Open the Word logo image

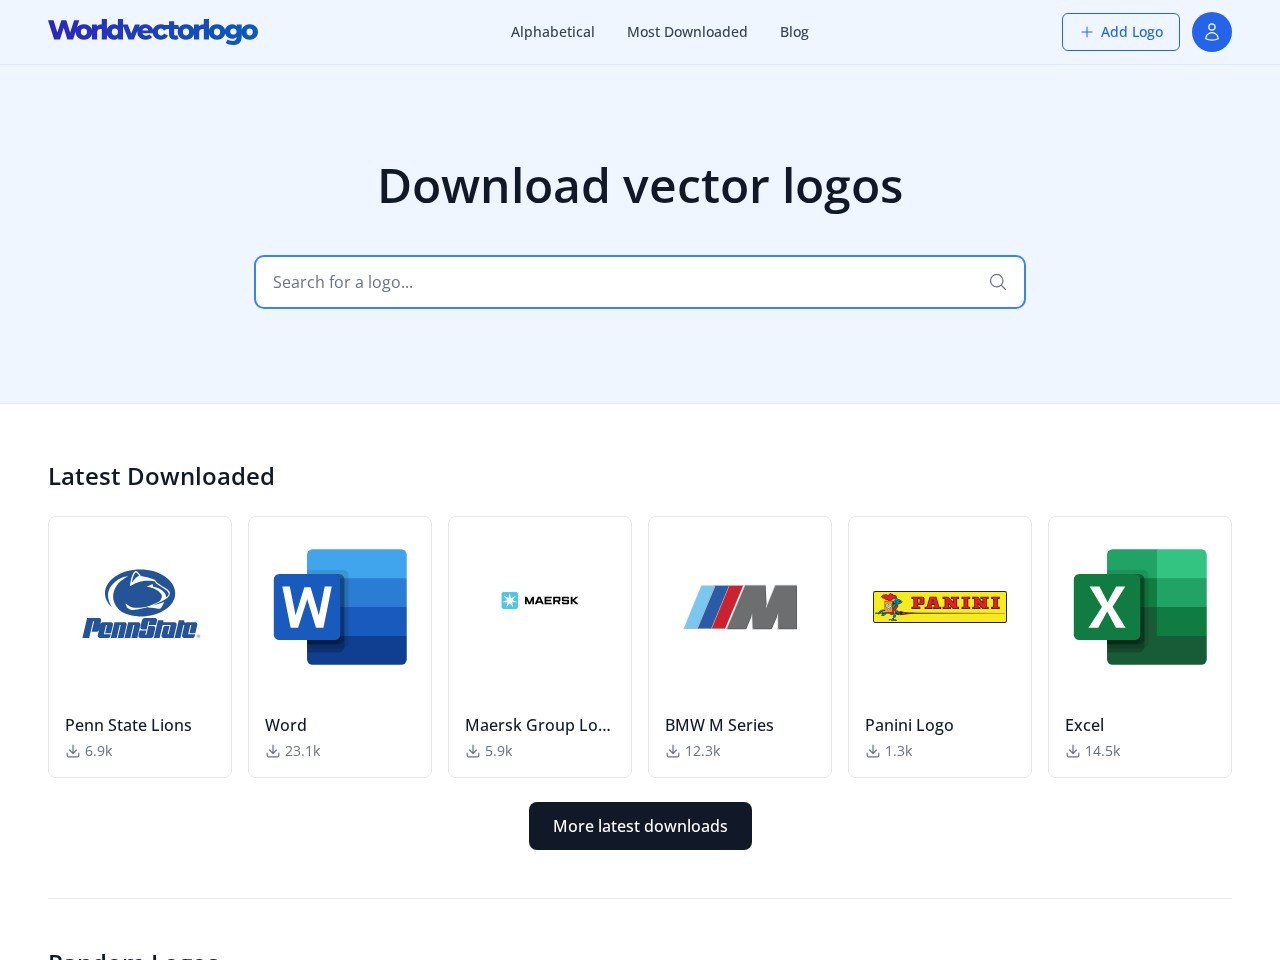point(340,607)
